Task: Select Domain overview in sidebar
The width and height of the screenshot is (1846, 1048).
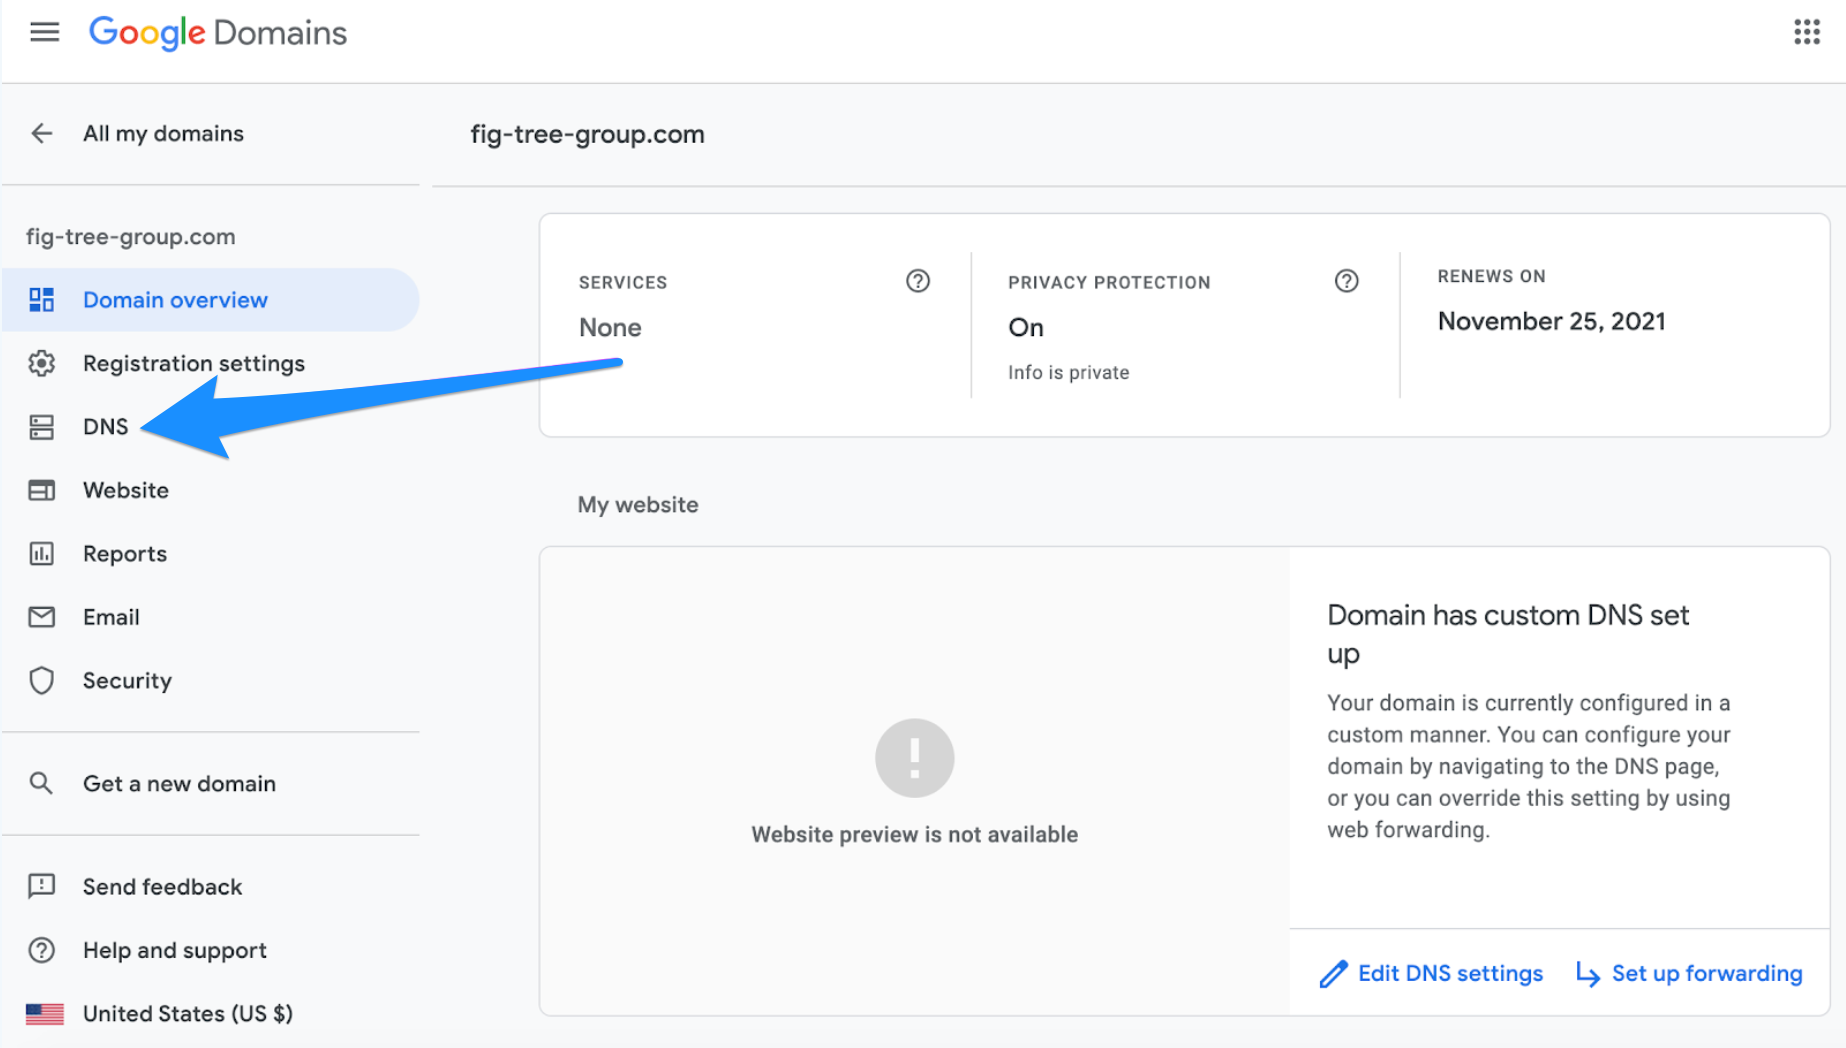Action: (175, 300)
